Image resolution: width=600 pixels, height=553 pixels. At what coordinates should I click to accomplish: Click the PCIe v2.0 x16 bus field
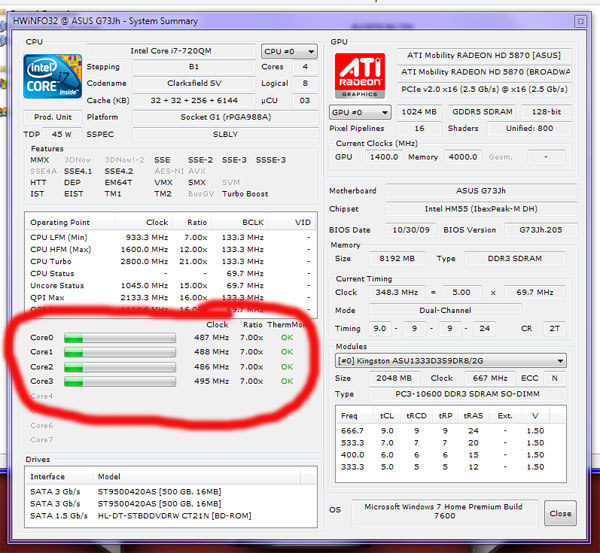(x=484, y=89)
